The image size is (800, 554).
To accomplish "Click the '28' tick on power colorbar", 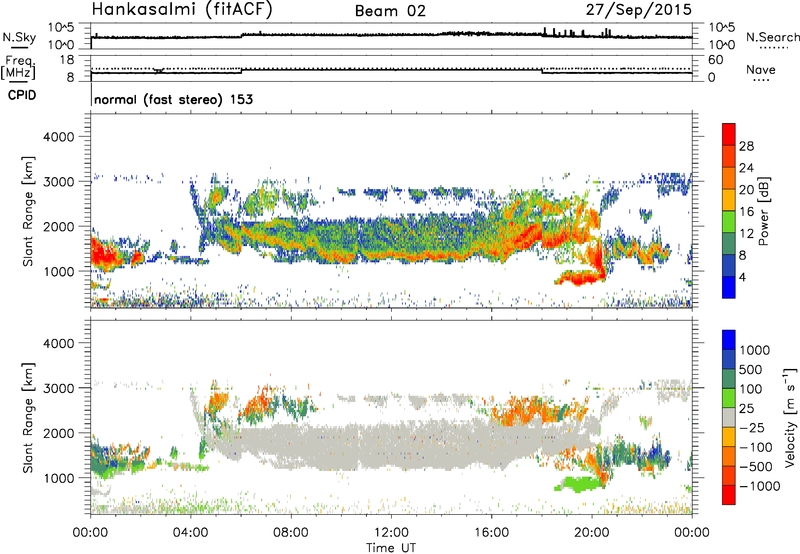I will pos(746,146).
